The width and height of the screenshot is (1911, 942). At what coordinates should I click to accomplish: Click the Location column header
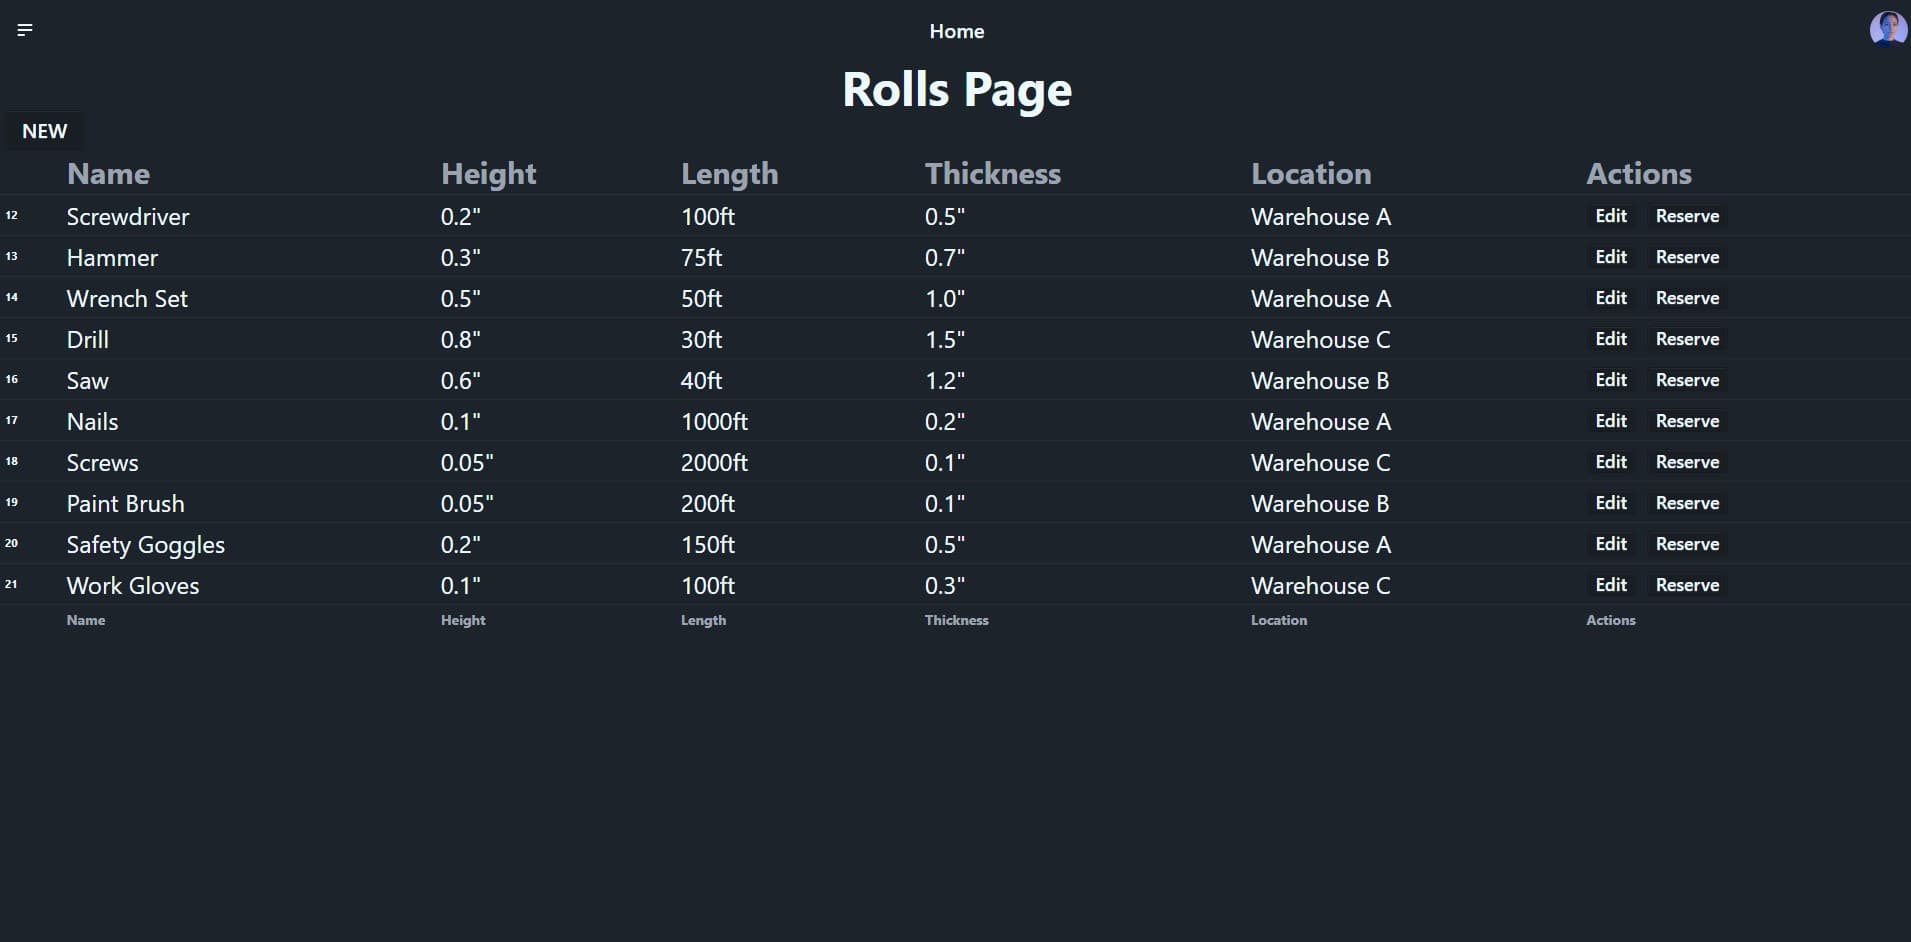tap(1310, 174)
